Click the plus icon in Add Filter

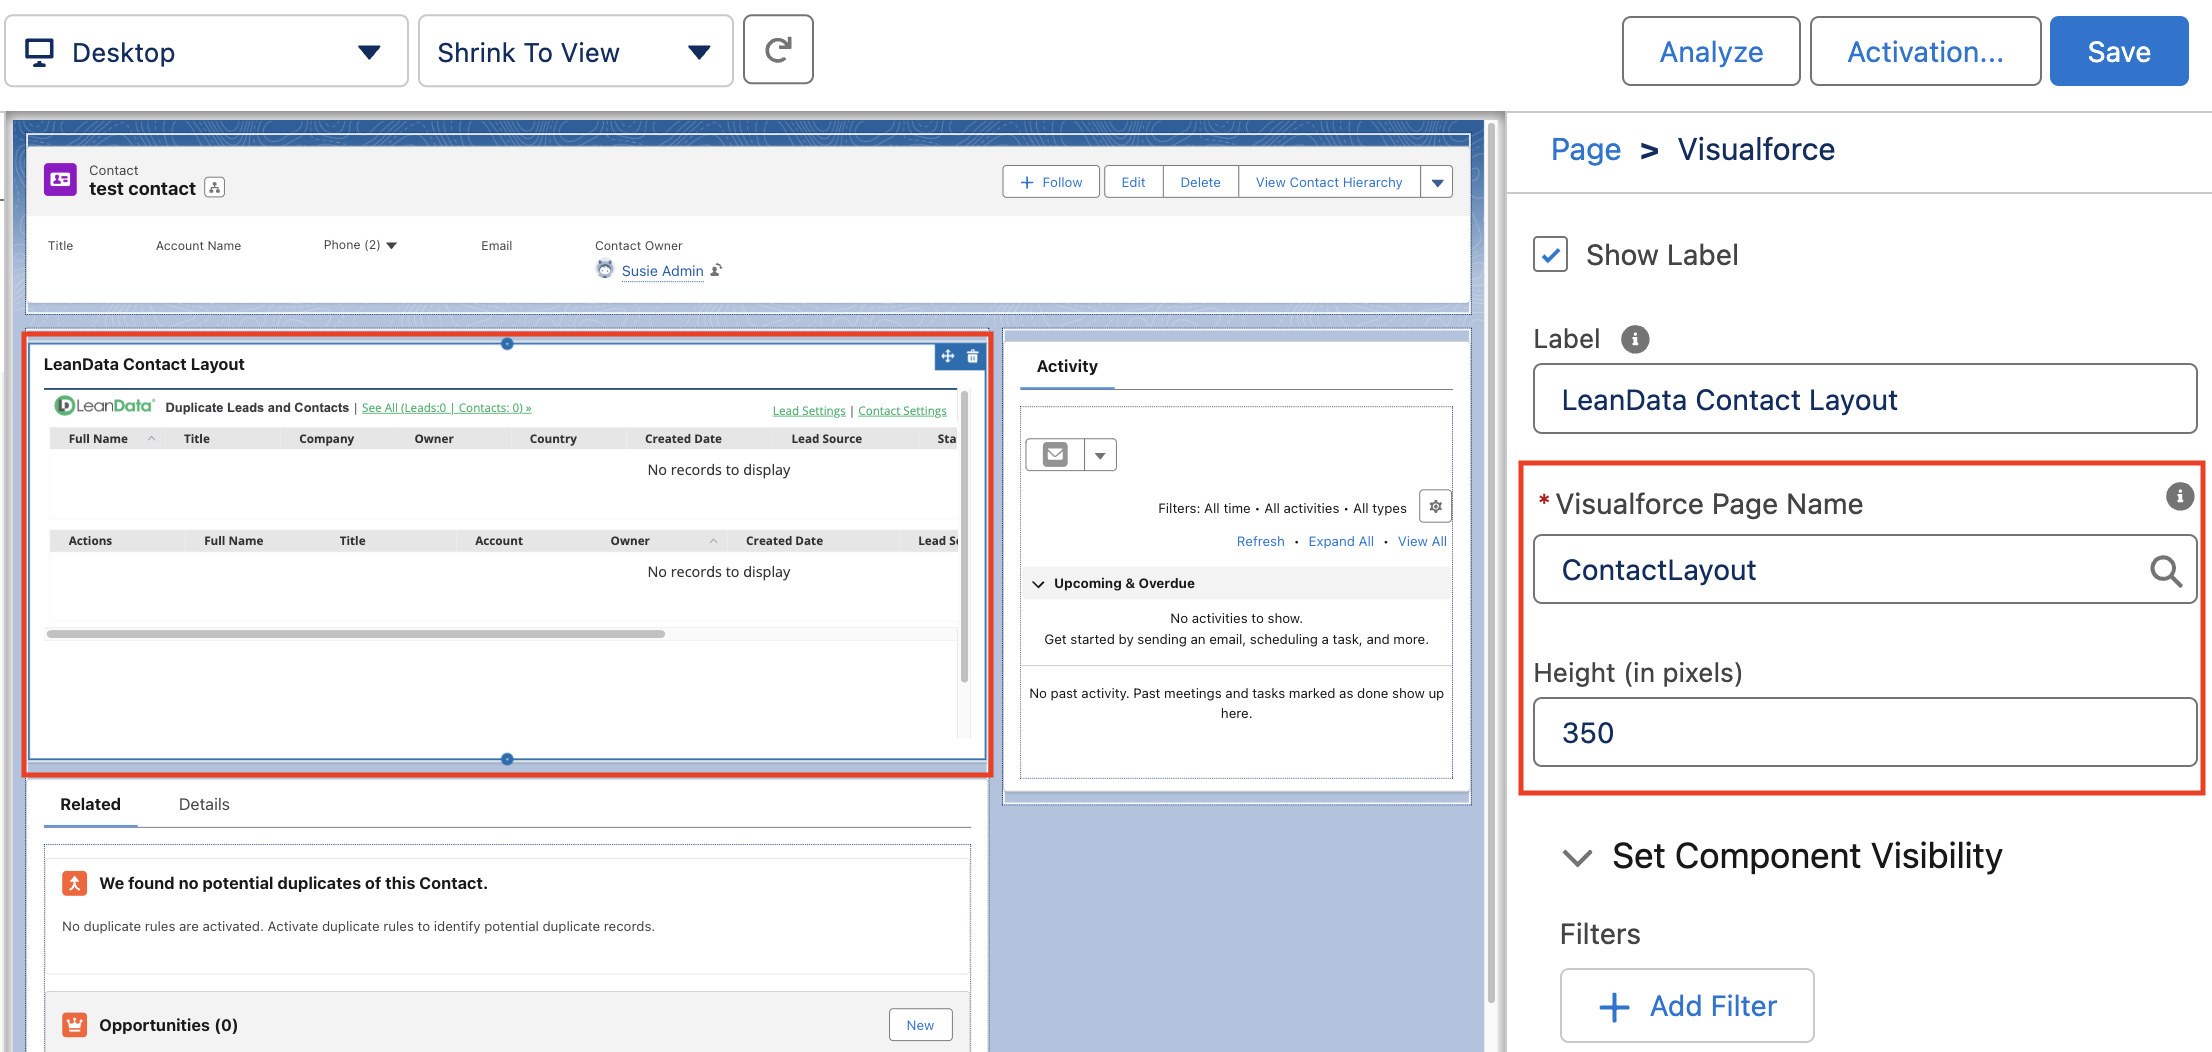coord(1614,1006)
